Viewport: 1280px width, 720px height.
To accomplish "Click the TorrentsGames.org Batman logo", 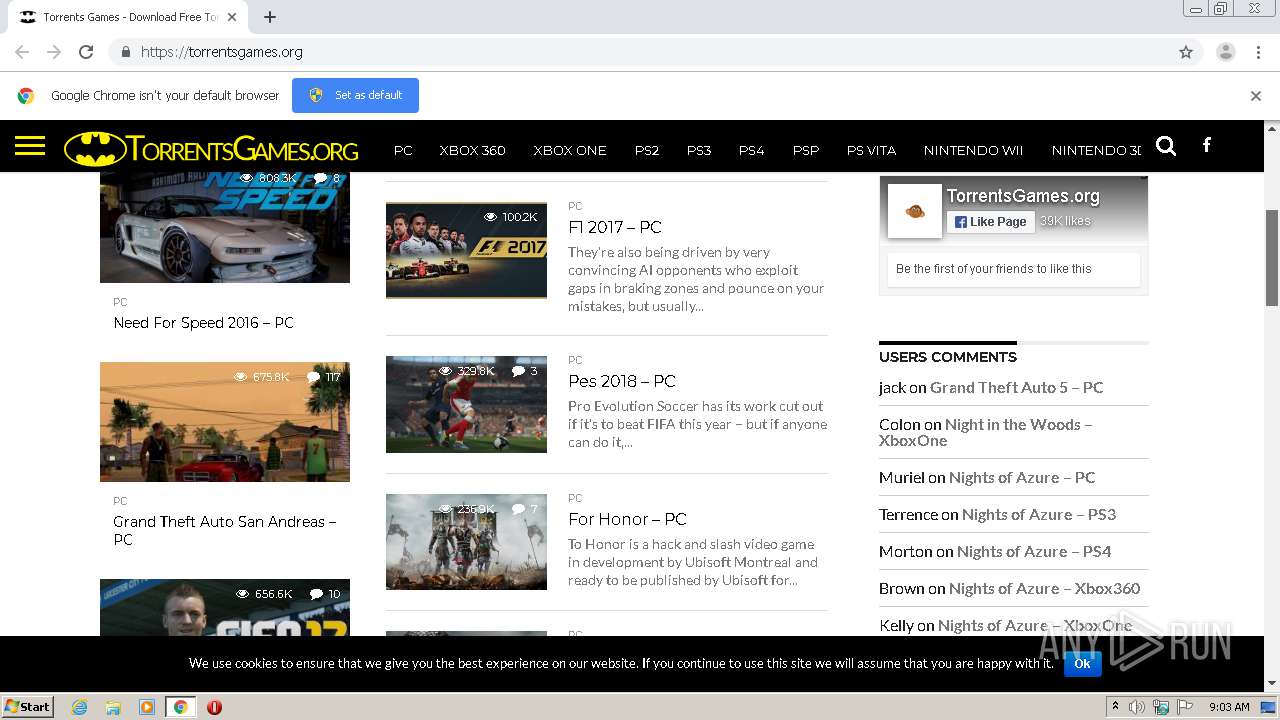I will tap(211, 149).
